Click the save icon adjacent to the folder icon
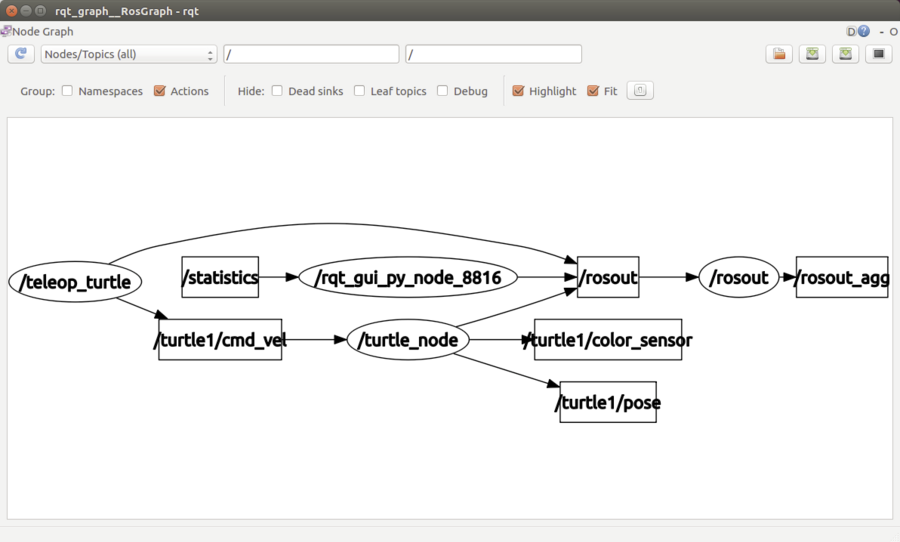This screenshot has height=542, width=900. click(812, 54)
